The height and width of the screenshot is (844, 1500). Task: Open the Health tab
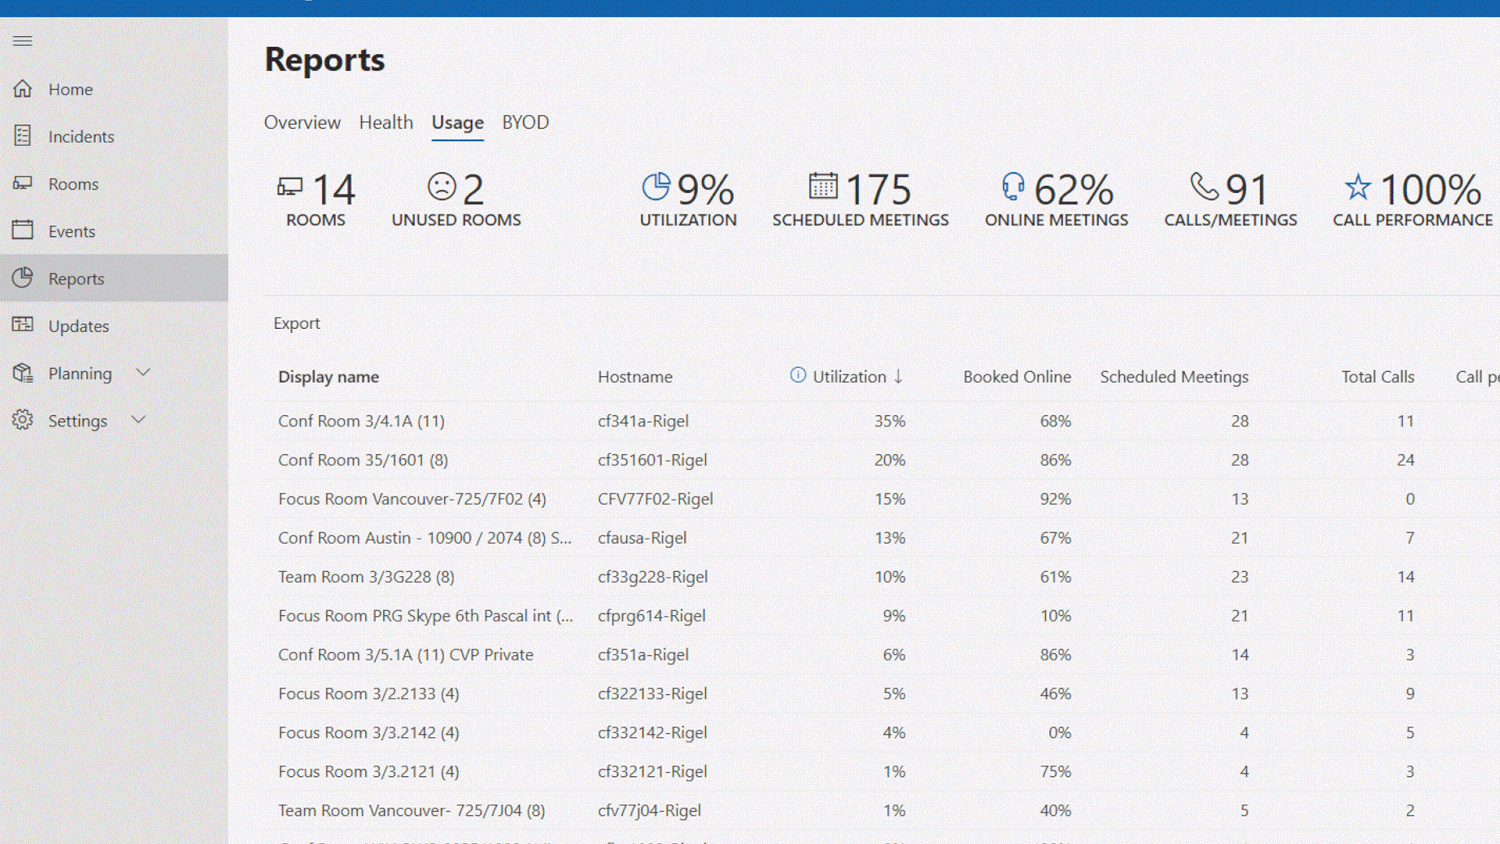(386, 122)
